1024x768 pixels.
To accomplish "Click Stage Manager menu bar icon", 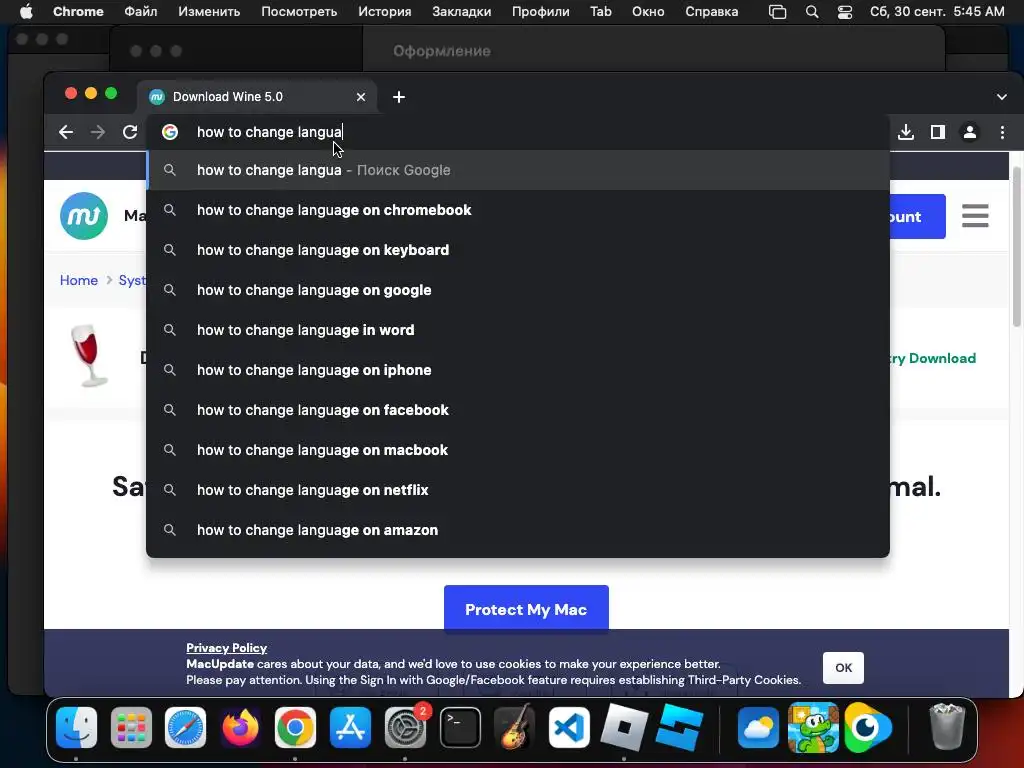I will pyautogui.click(x=777, y=12).
